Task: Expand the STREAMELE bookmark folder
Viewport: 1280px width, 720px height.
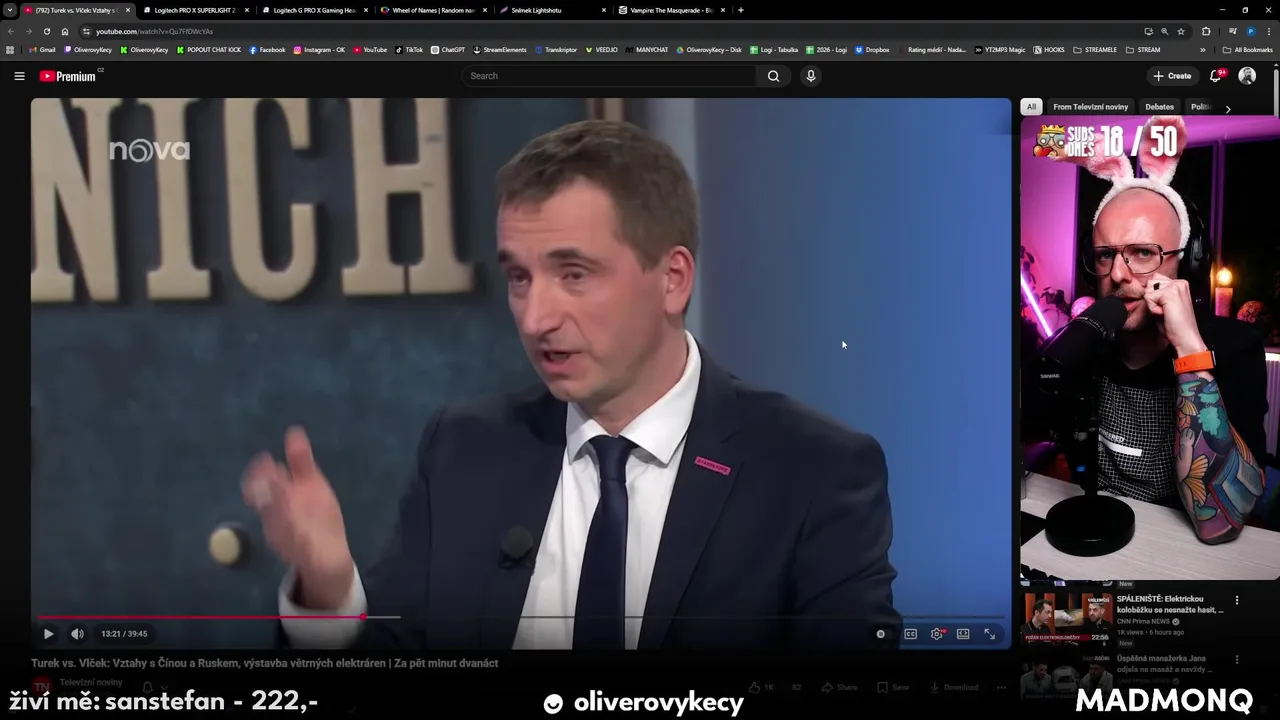Action: click(1094, 49)
